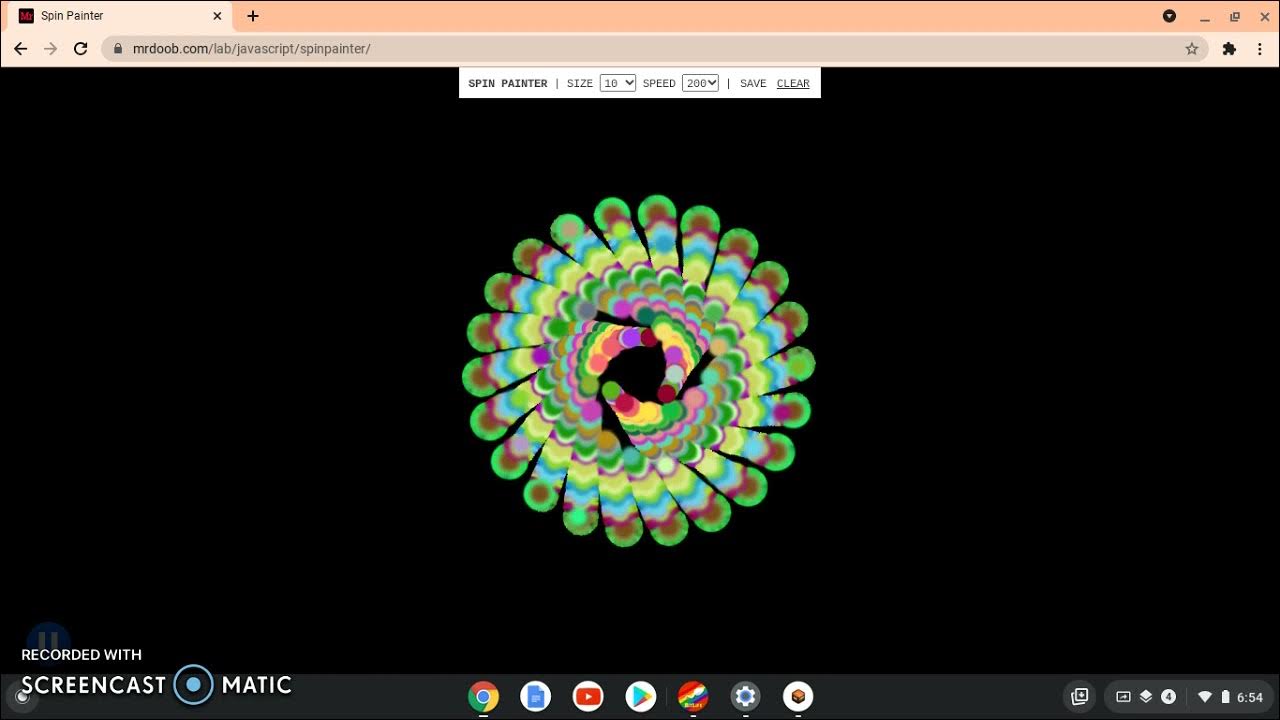Open the SIZE dropdown showing 10
Image resolution: width=1280 pixels, height=720 pixels.
click(618, 83)
